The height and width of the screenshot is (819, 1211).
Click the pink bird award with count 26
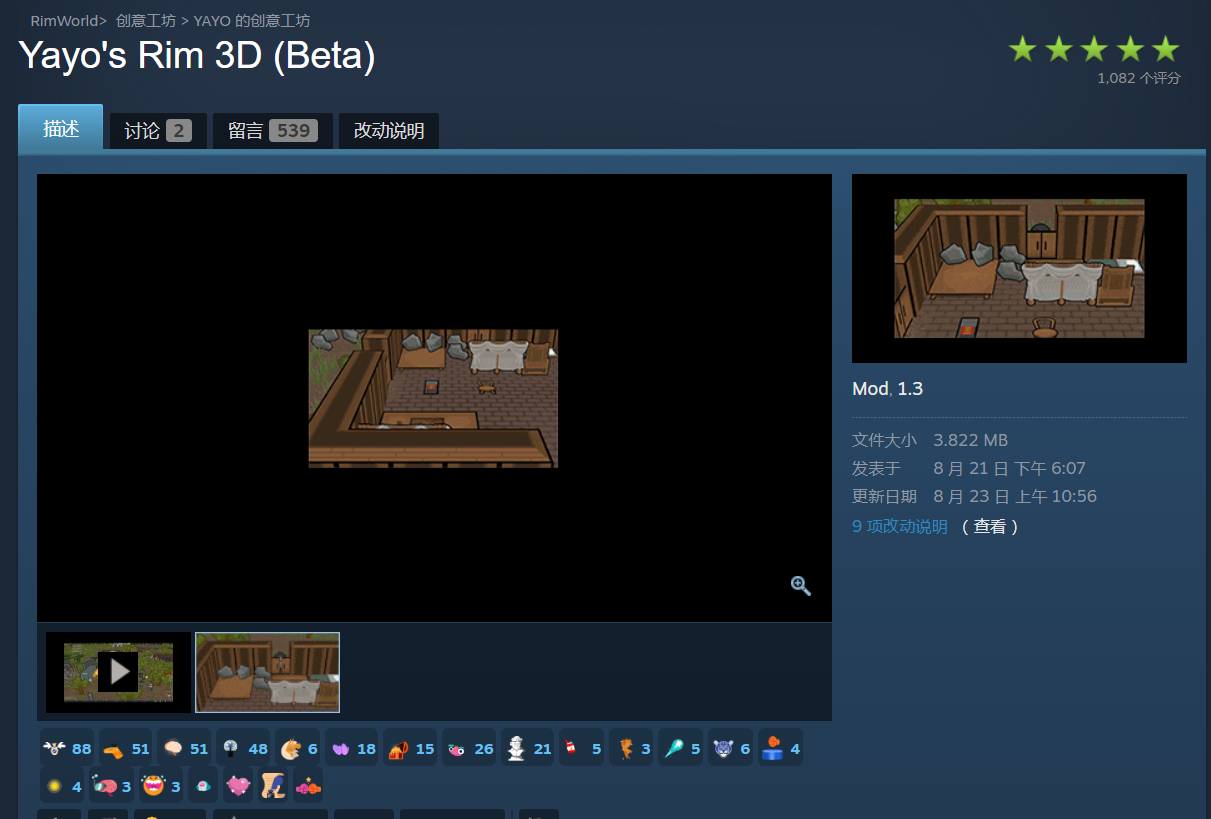coord(469,748)
